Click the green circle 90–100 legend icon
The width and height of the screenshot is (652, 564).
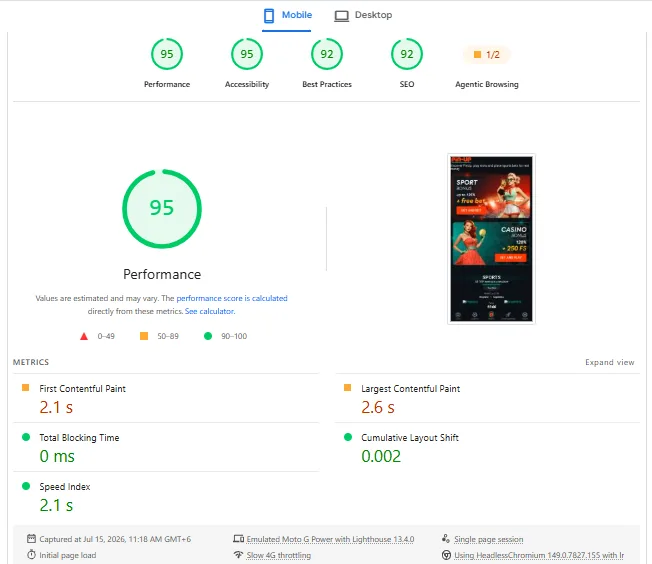208,336
